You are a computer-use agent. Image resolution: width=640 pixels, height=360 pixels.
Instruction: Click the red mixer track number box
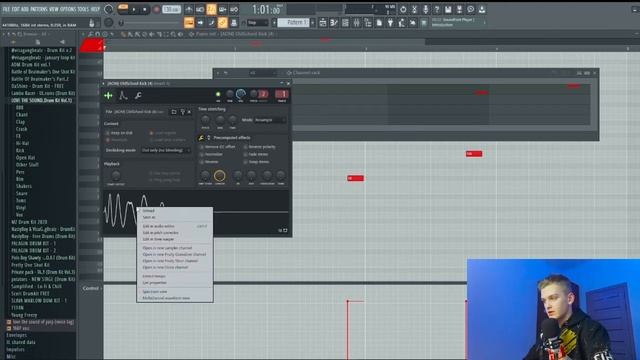[x=282, y=94]
